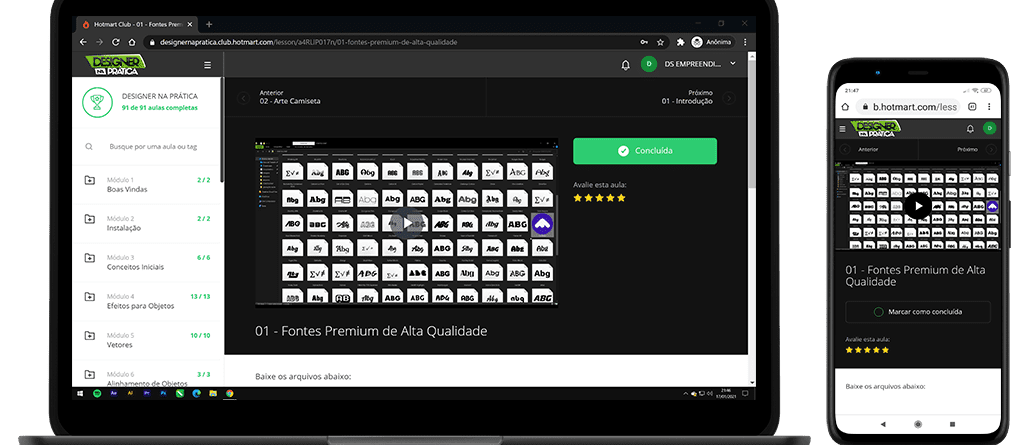
Task: Go to next lesson arrow on laptop
Action: tap(729, 98)
